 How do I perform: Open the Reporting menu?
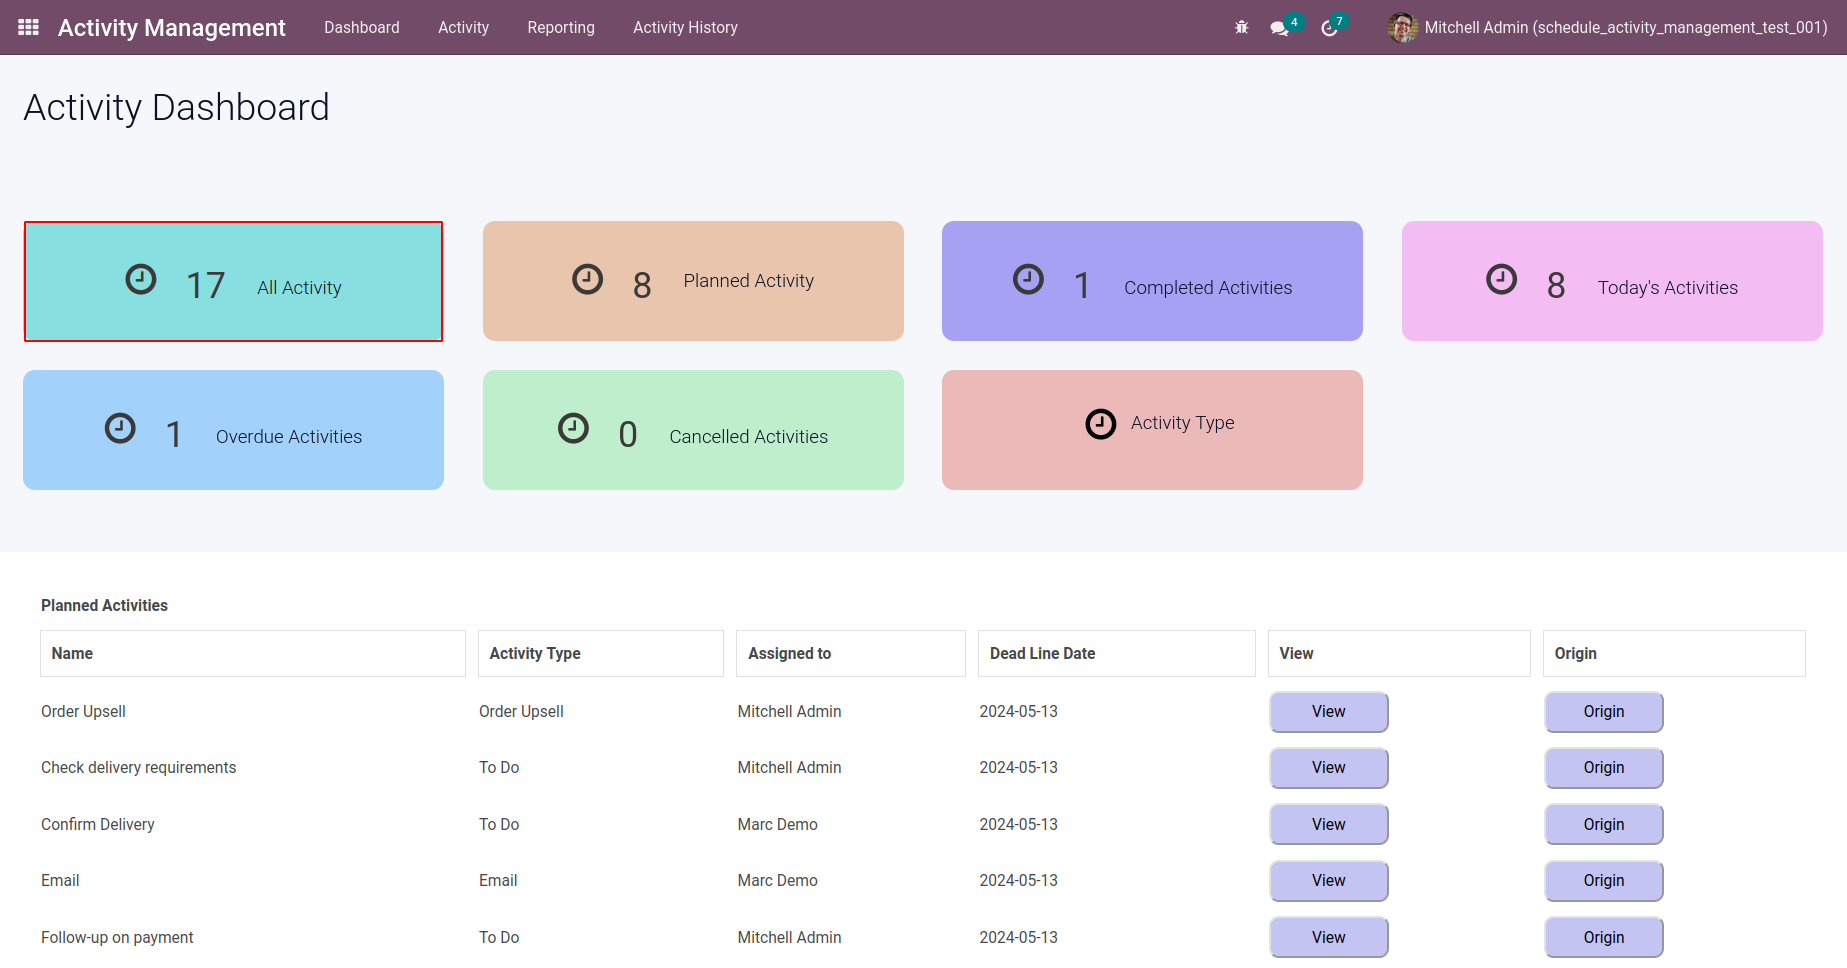click(x=561, y=27)
